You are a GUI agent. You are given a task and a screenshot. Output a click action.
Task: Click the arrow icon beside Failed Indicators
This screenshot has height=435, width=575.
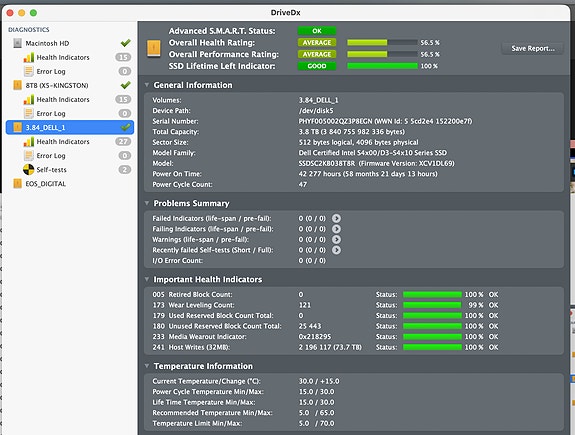(336, 218)
